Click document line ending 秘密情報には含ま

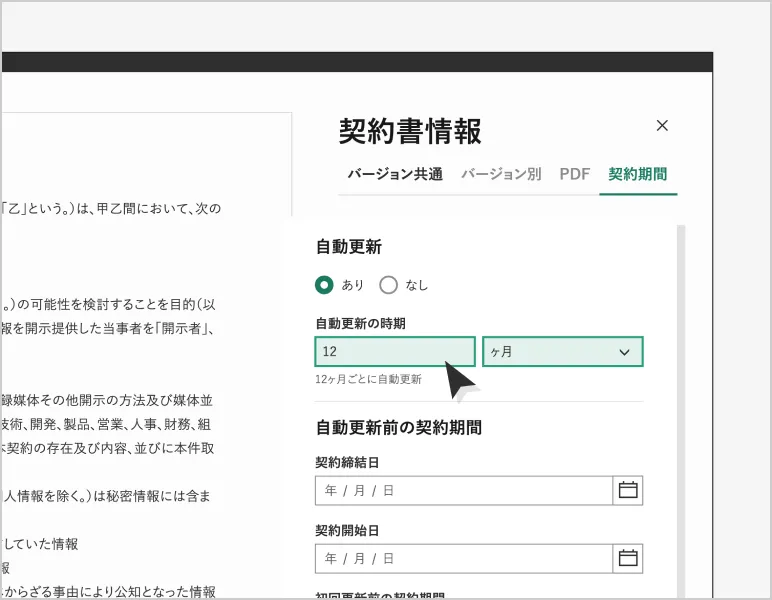coord(106,496)
